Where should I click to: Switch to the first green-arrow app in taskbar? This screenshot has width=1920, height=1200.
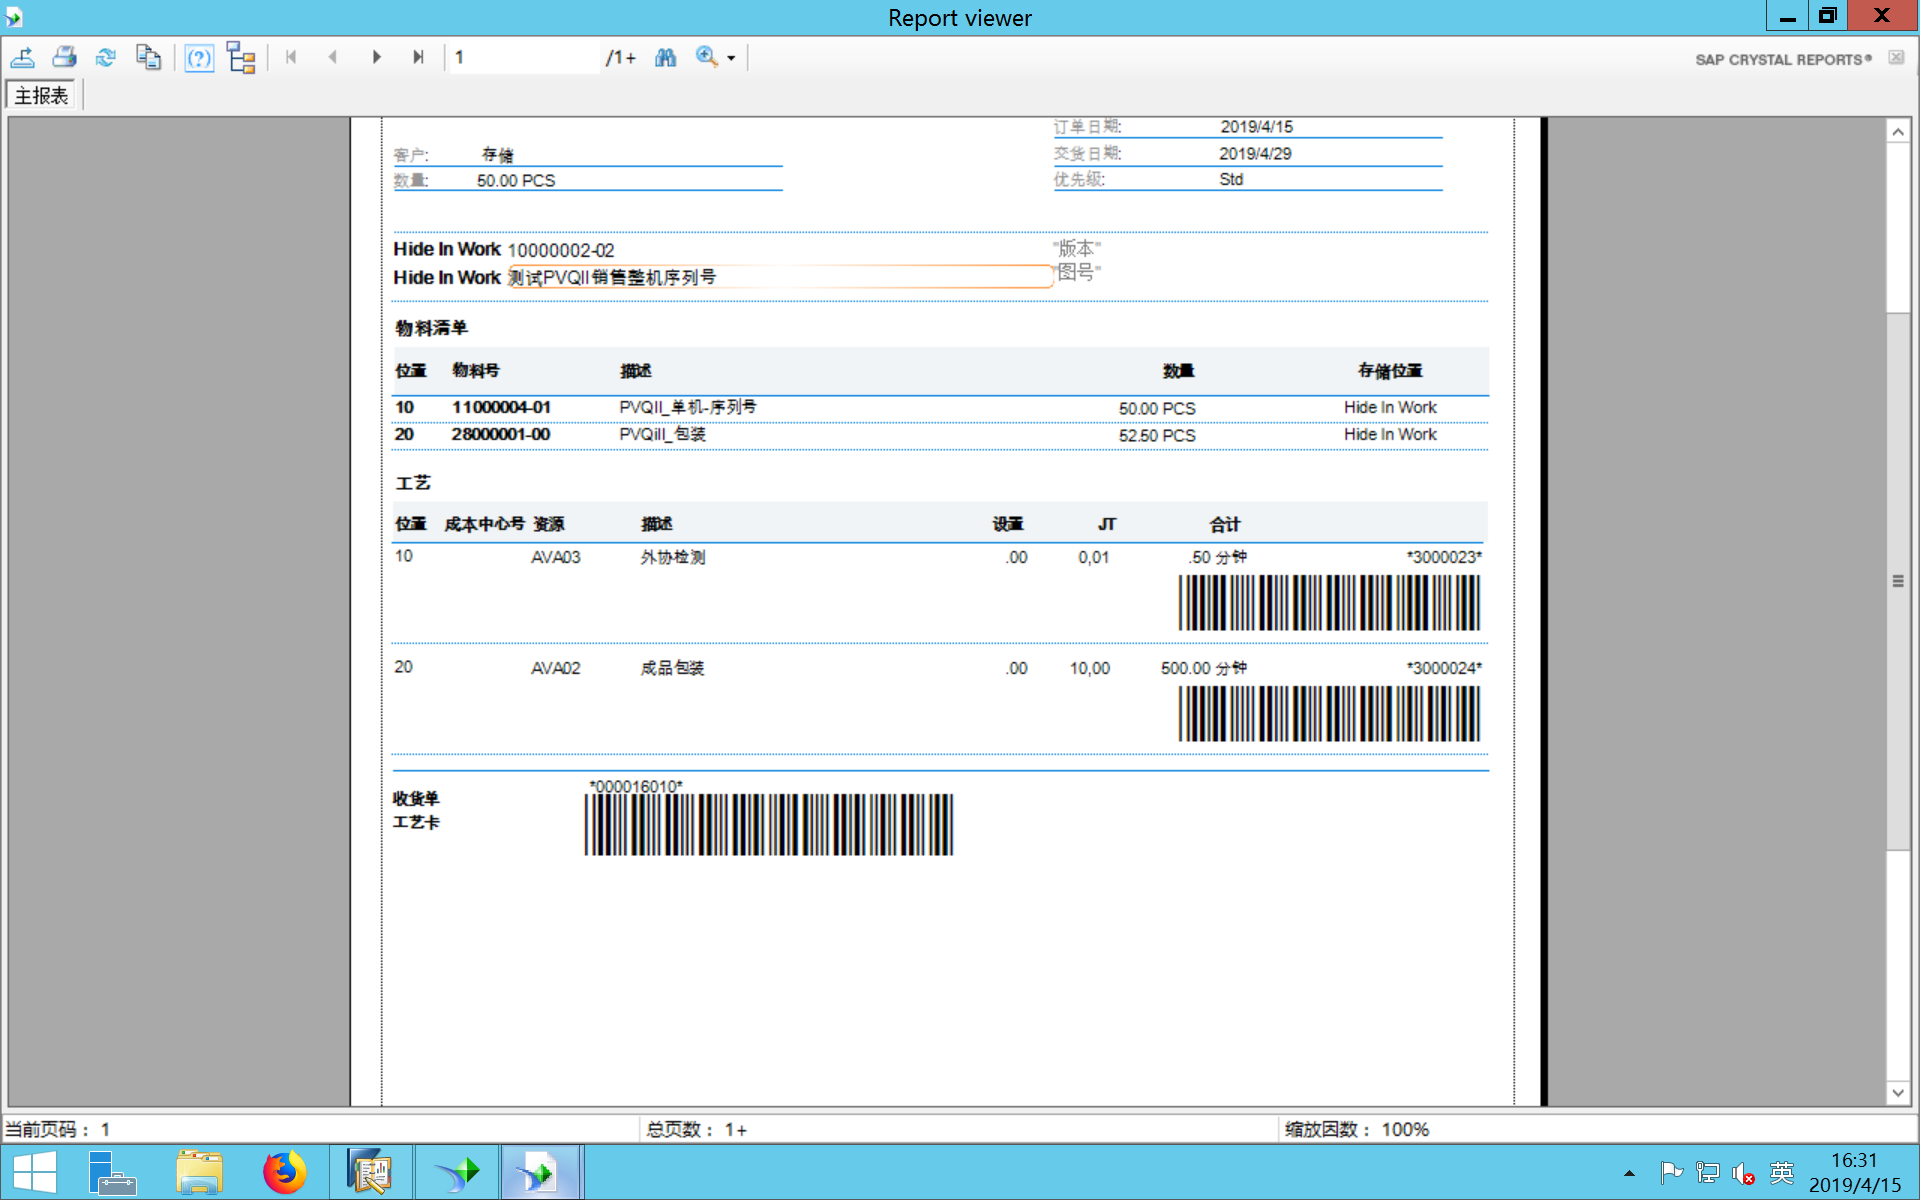[456, 1172]
